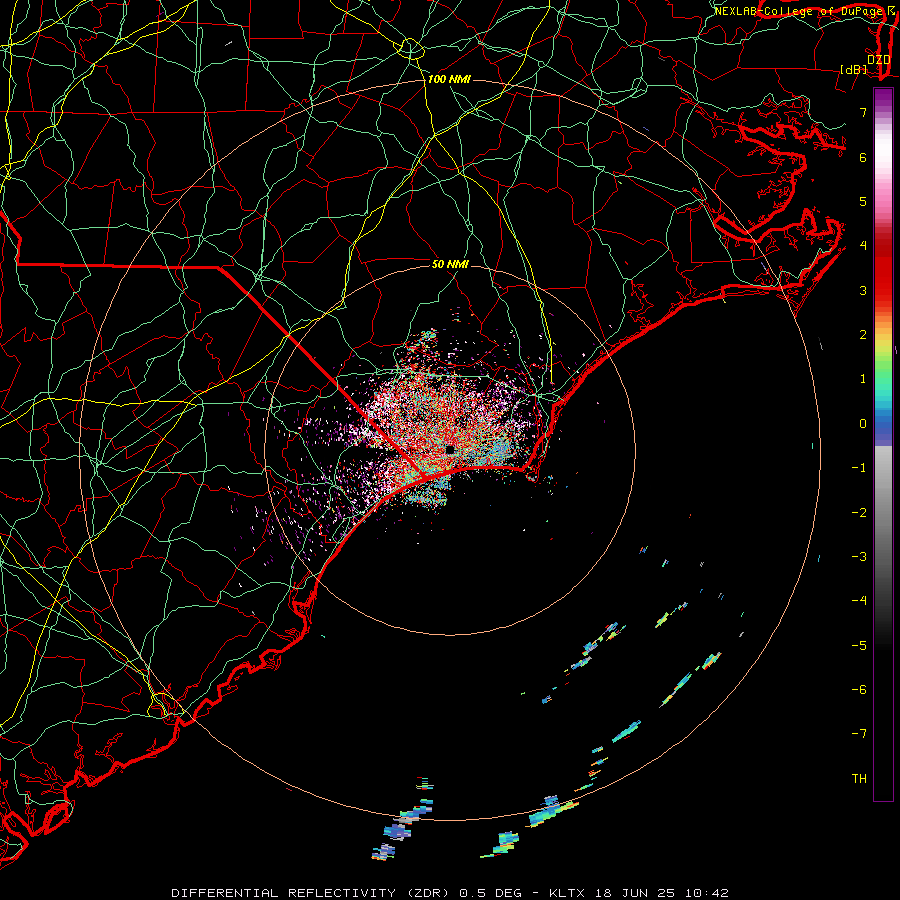900x900 pixels.
Task: Click the color scale tick label "-2"
Action: (x=859, y=513)
